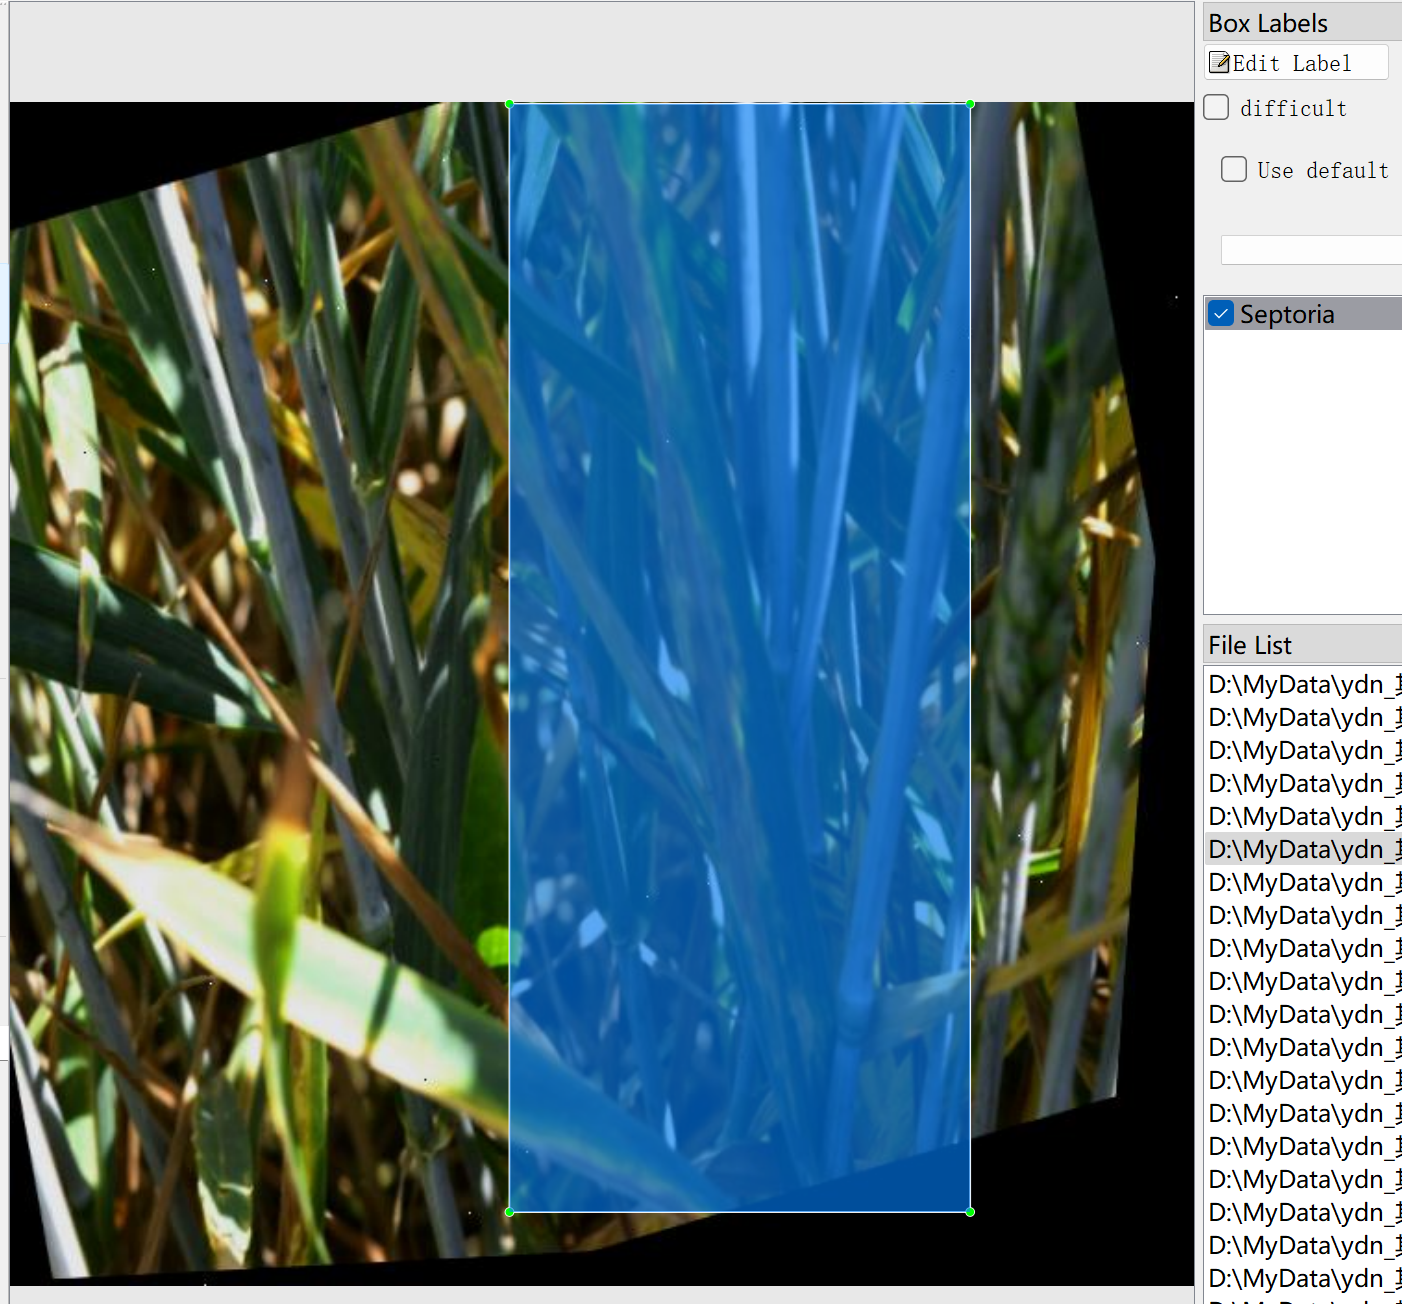Click the bottom-right green box vertex
The width and height of the screenshot is (1402, 1304).
point(970,1212)
